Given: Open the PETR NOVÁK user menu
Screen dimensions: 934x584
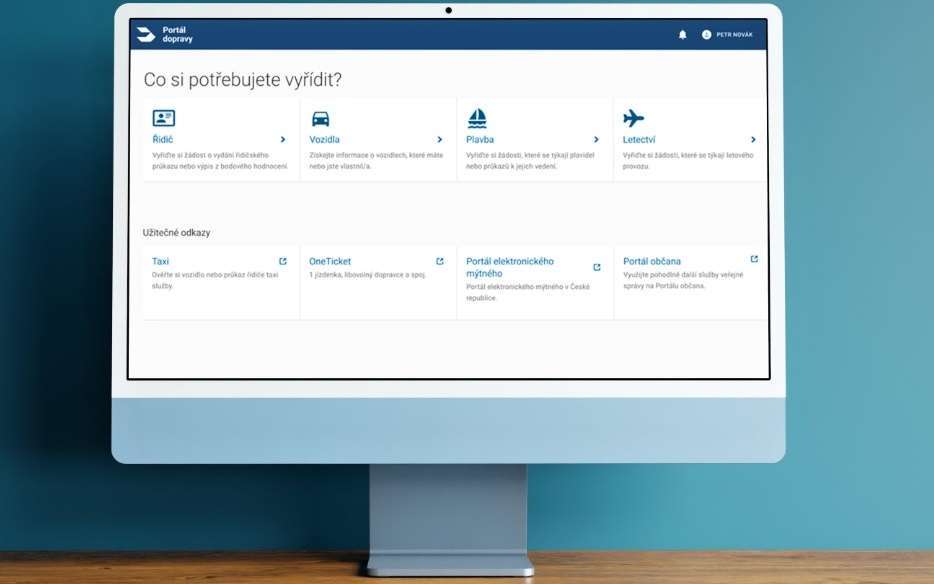Looking at the screenshot, I should pyautogui.click(x=734, y=35).
